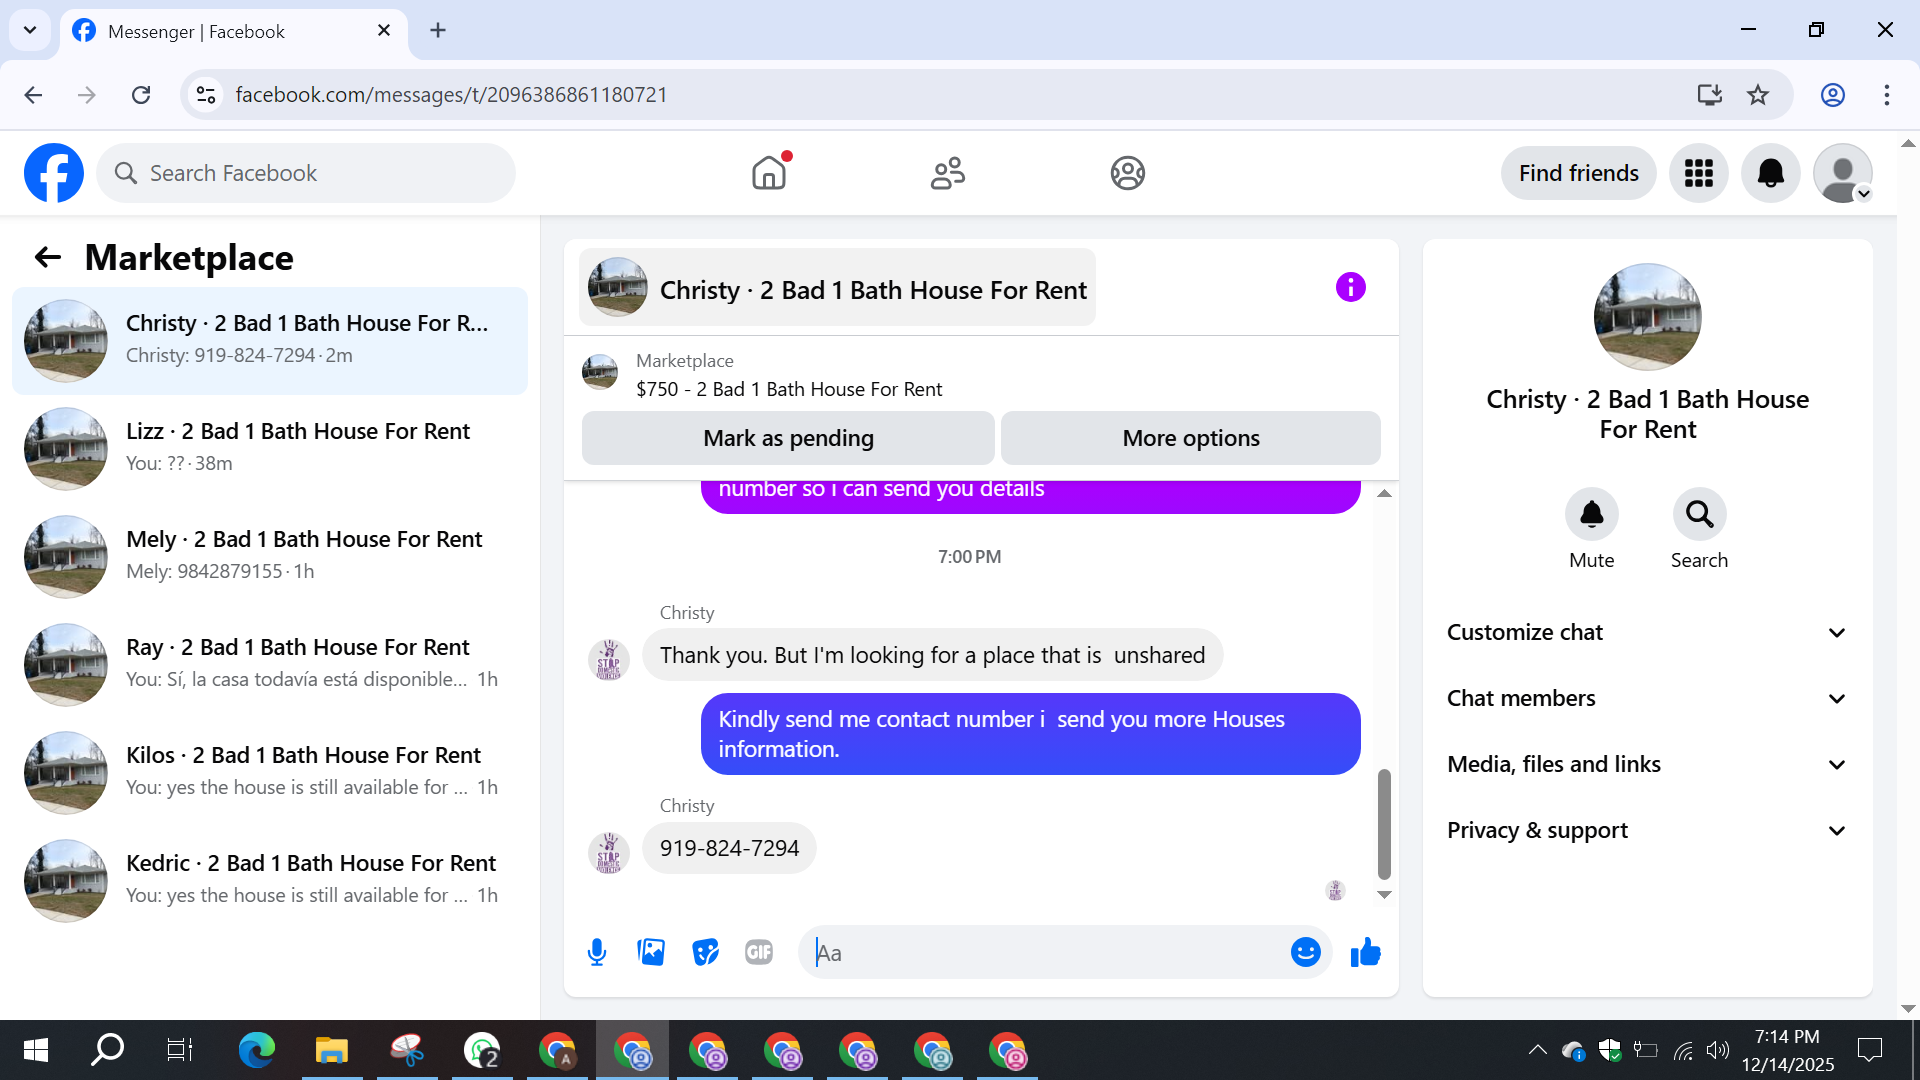
Task: Expand Customize chat section
Action: [x=1647, y=632]
